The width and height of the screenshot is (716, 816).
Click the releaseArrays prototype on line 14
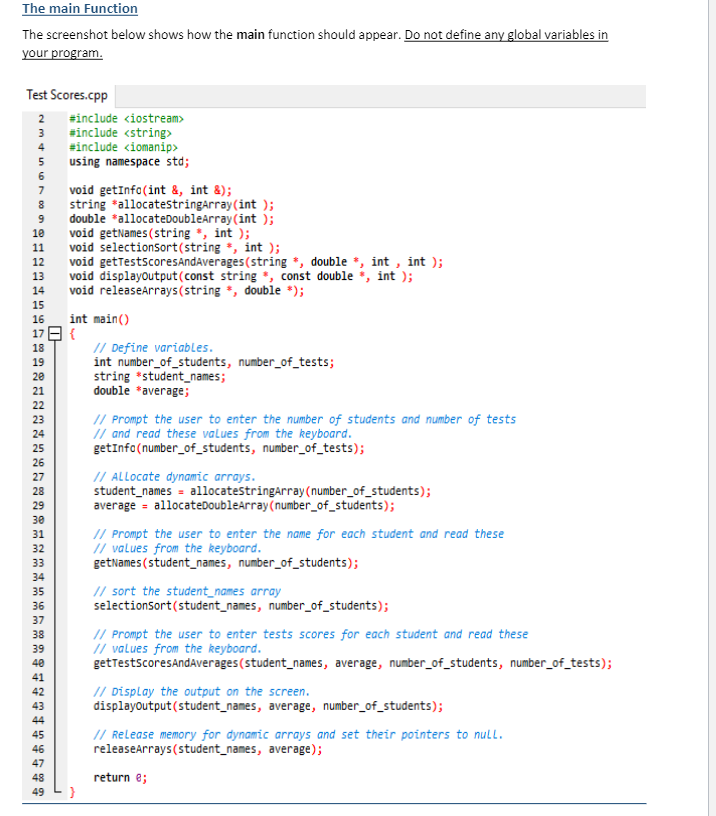click(x=187, y=290)
